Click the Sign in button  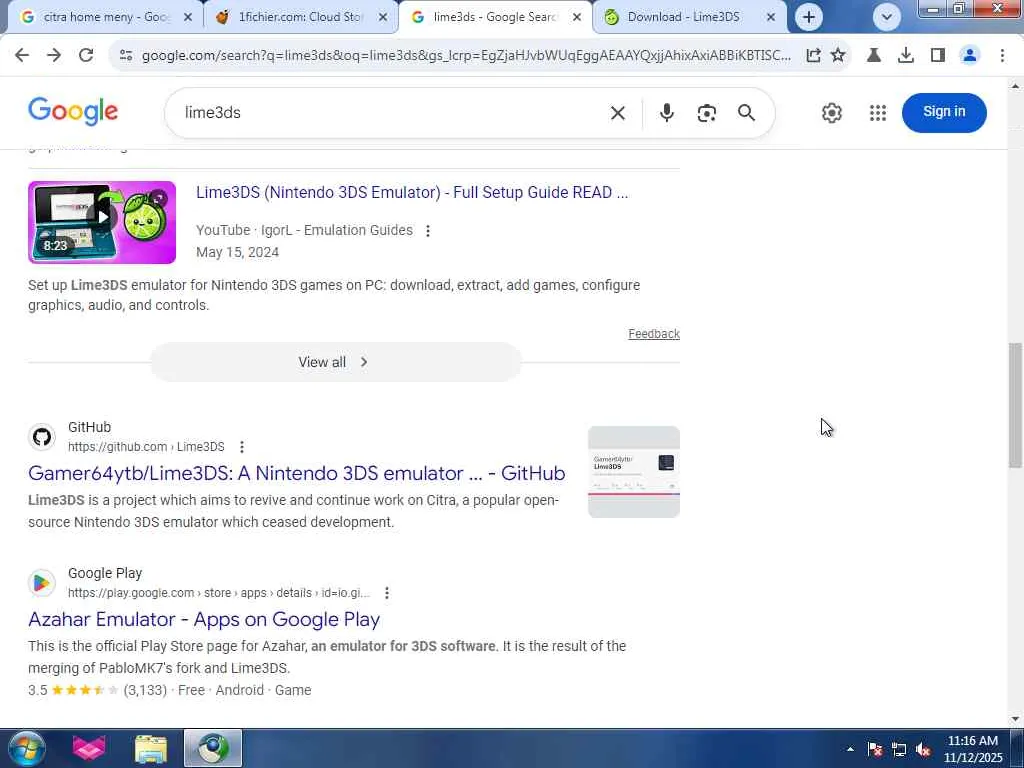(x=944, y=112)
